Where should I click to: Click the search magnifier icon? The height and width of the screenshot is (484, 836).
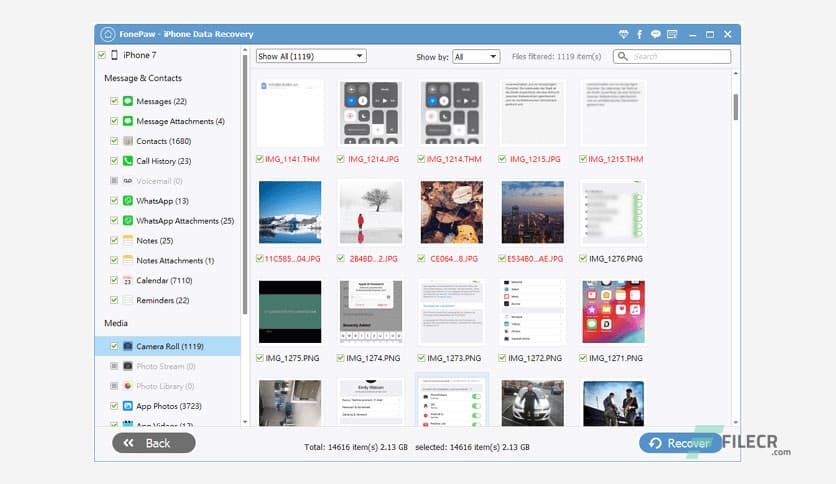click(x=623, y=56)
